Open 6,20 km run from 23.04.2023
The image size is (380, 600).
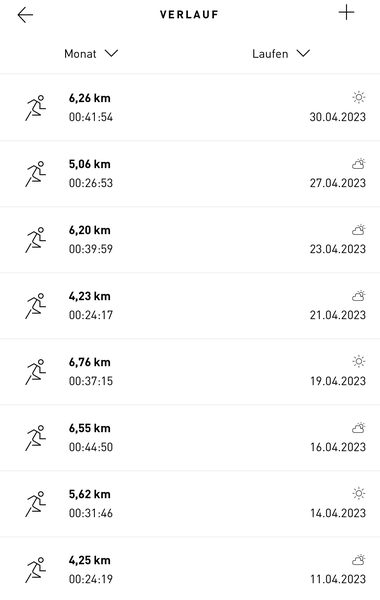pyautogui.click(x=190, y=240)
